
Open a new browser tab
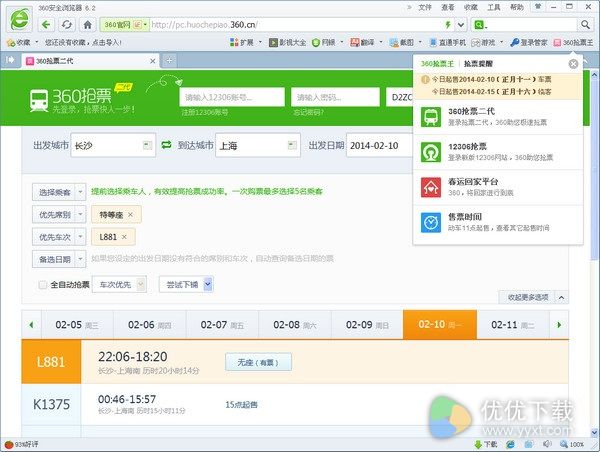tap(169, 60)
